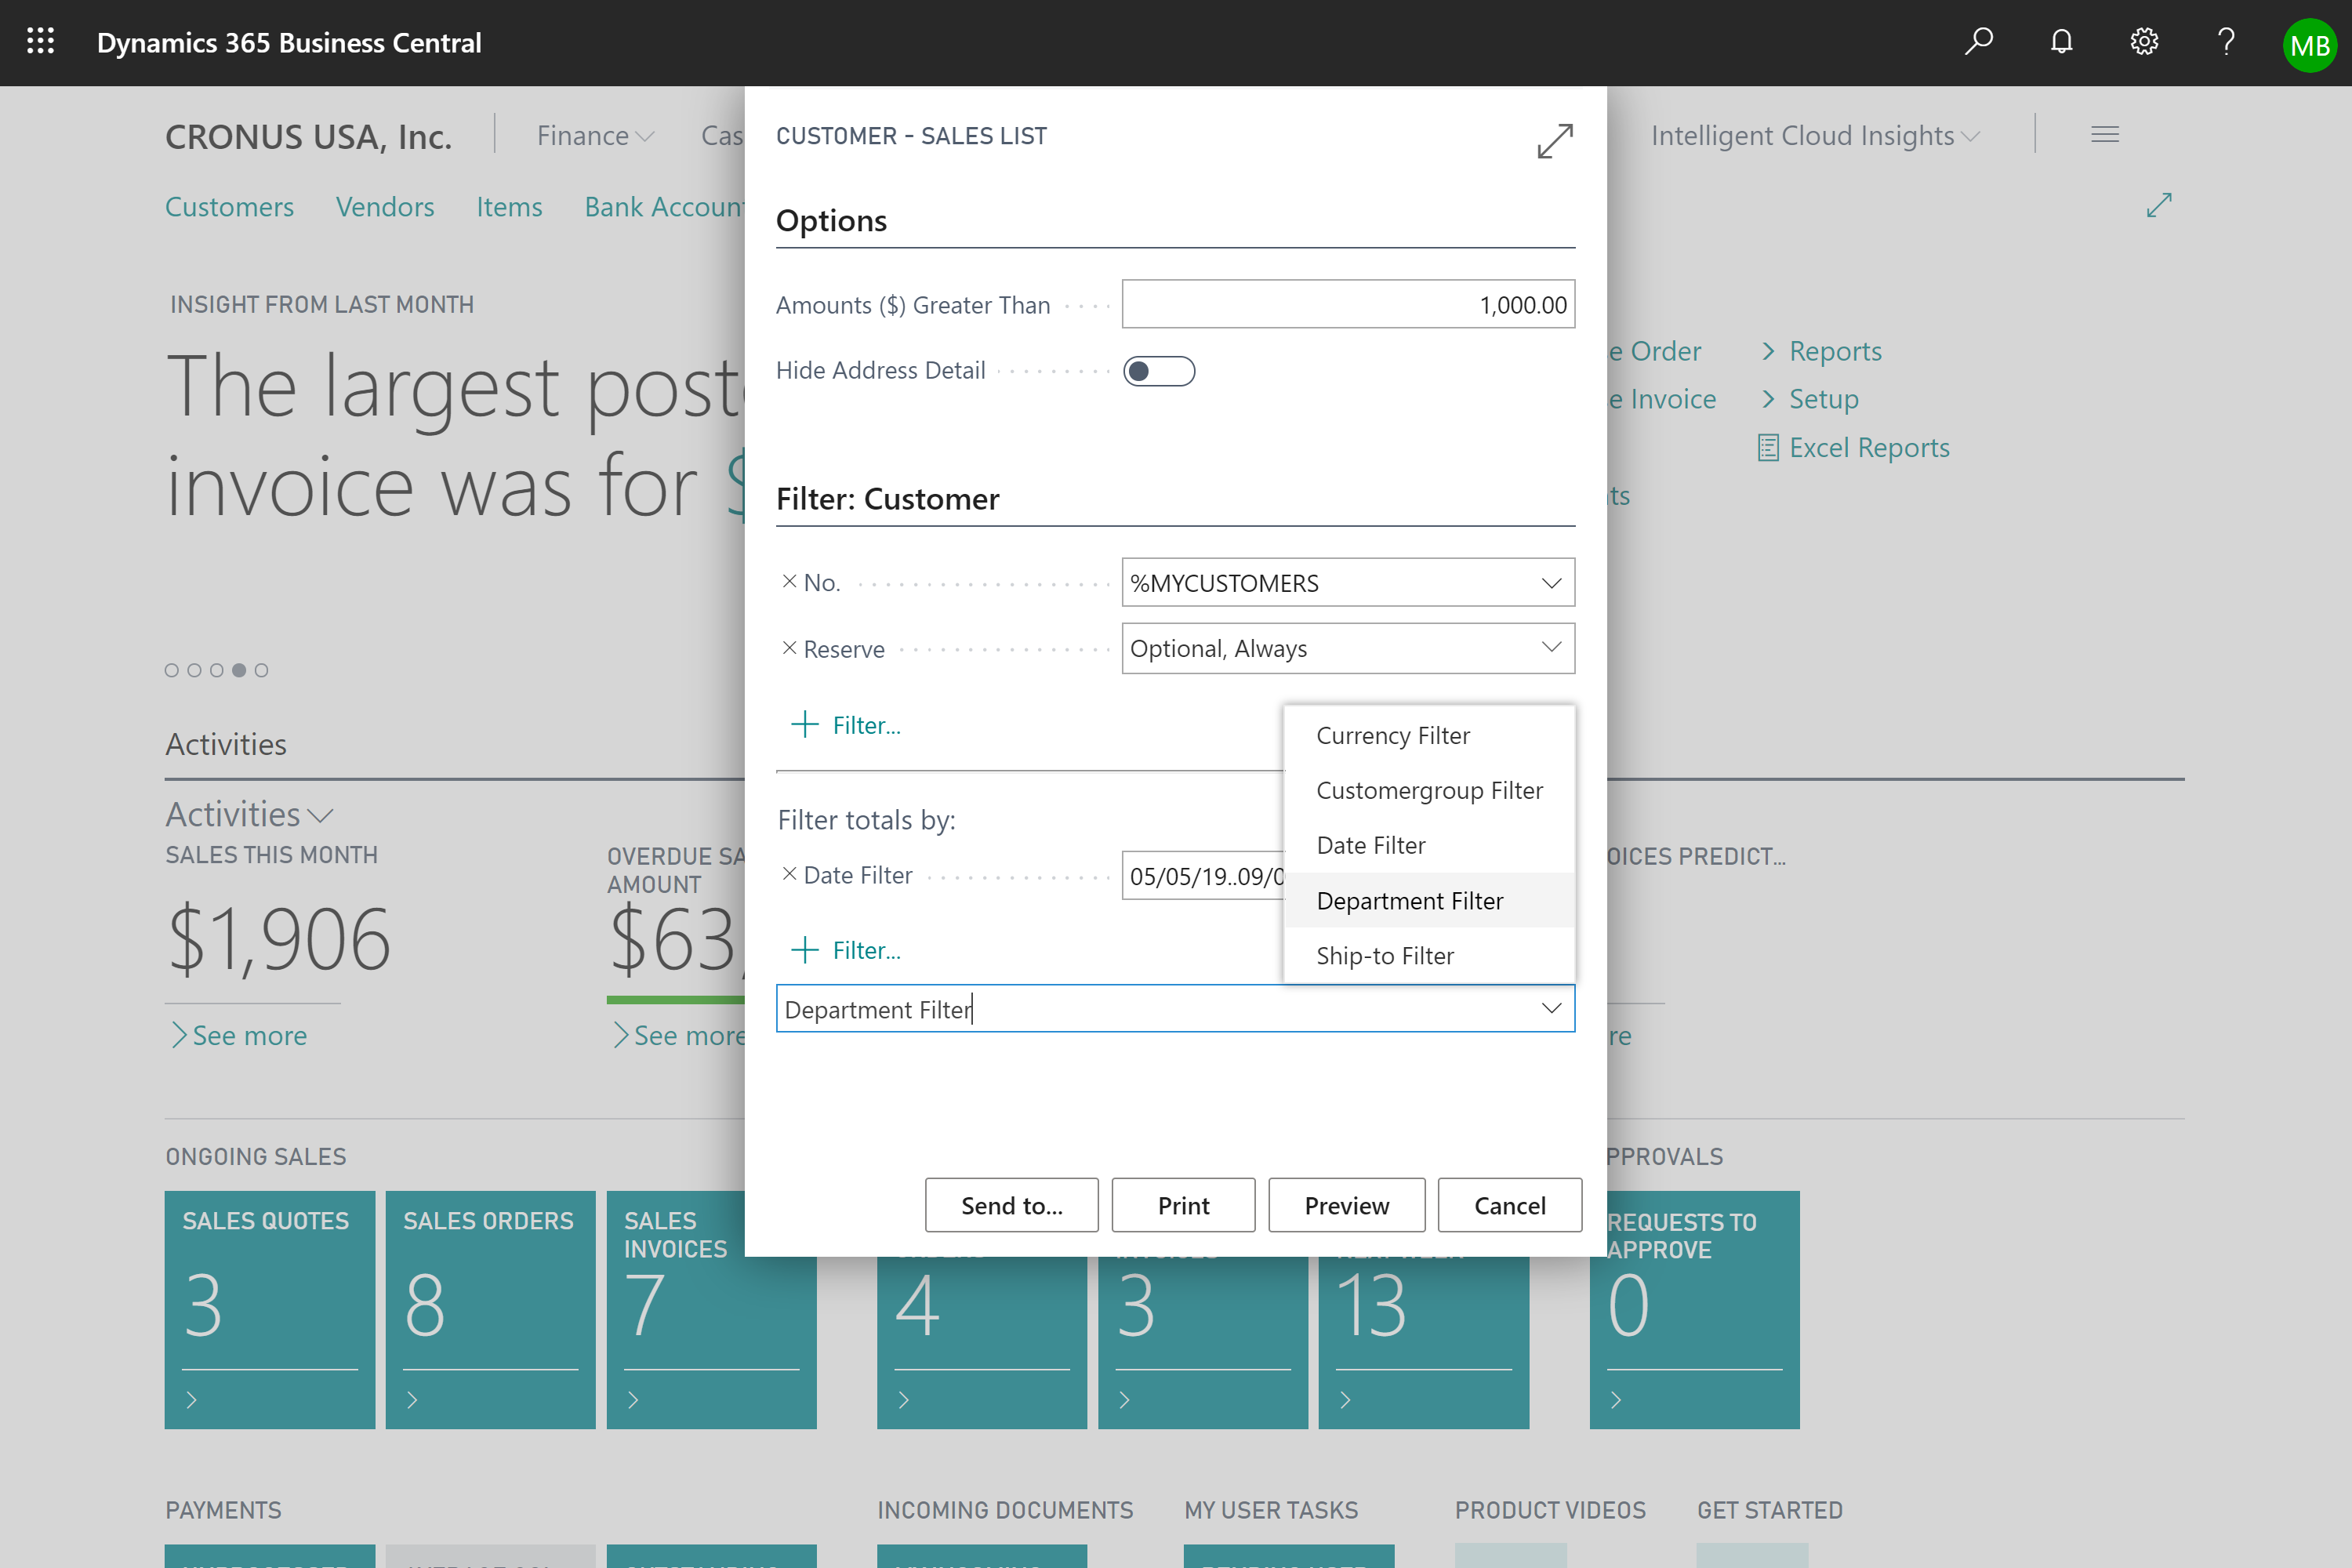Edit the Amounts Greater Than input field
This screenshot has height=1568, width=2352.
1348,304
